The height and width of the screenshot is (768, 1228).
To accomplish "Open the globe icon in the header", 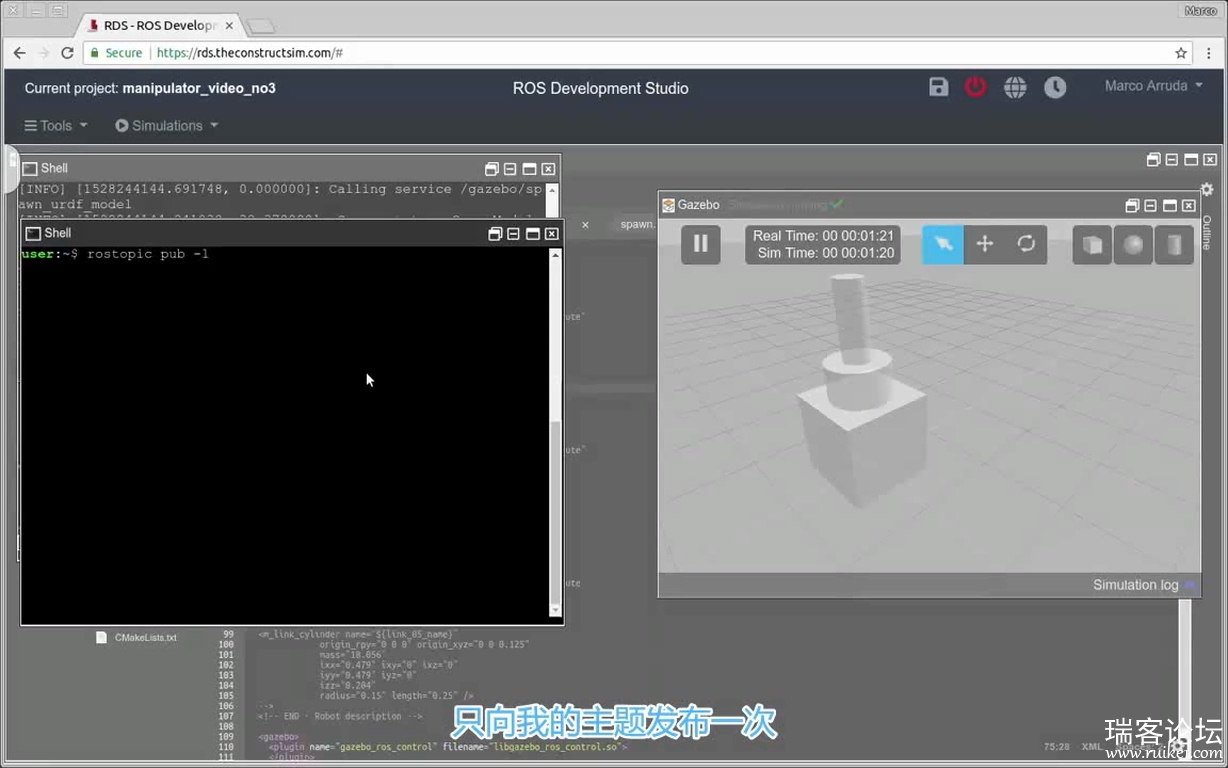I will [1015, 87].
